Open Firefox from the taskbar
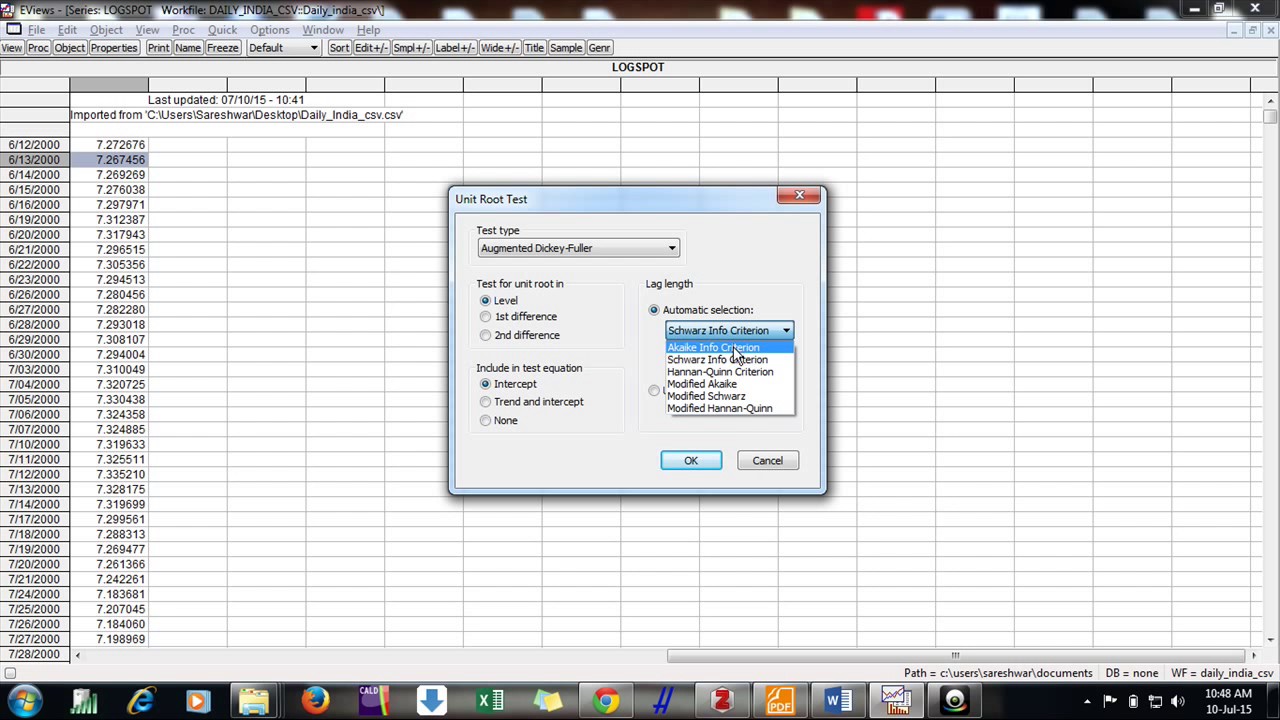The image size is (1280, 720). tap(315, 701)
